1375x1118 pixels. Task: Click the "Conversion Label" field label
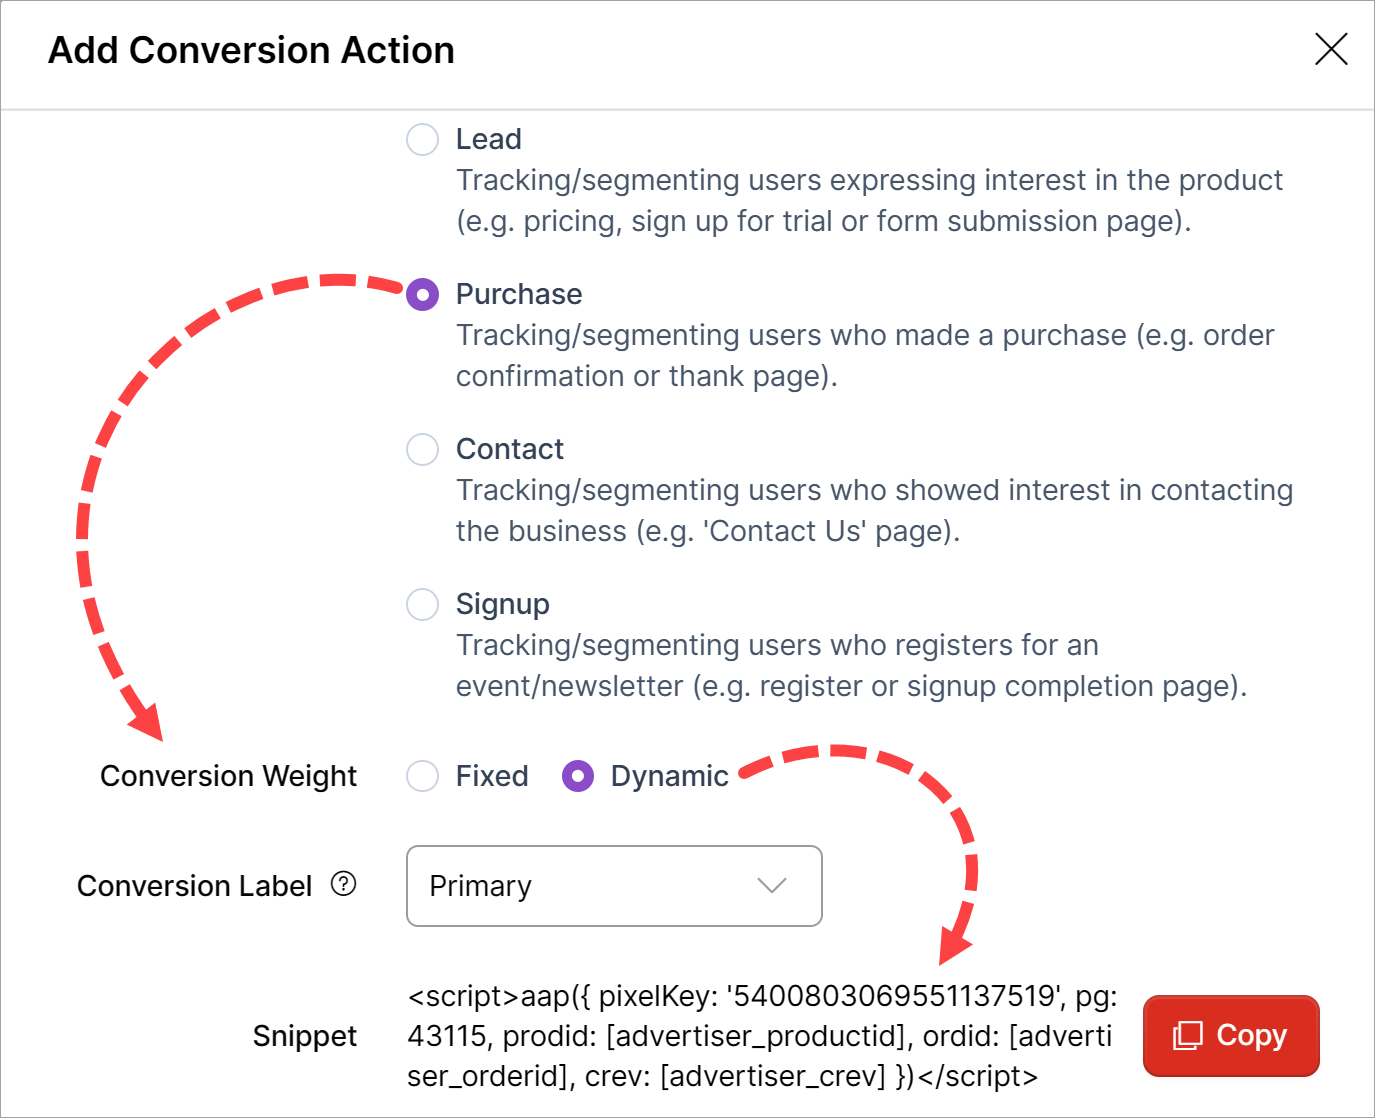pyautogui.click(x=194, y=886)
